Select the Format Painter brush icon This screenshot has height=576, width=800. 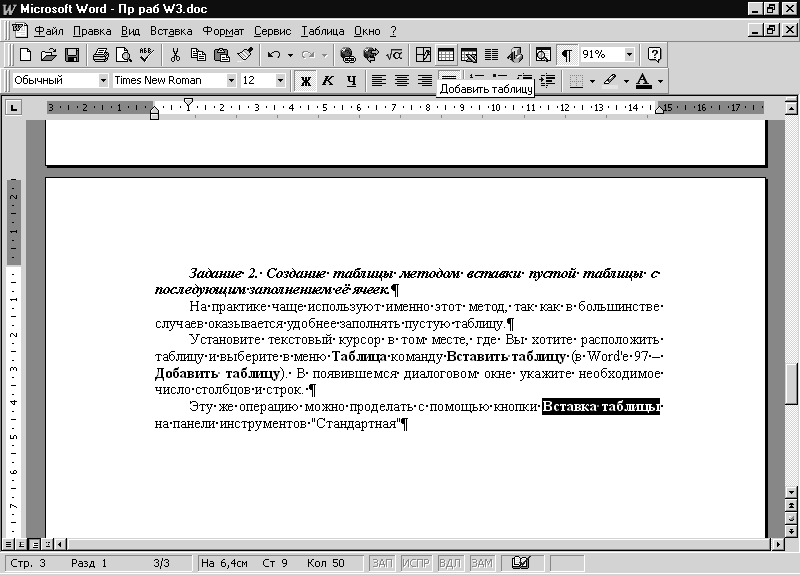point(245,54)
